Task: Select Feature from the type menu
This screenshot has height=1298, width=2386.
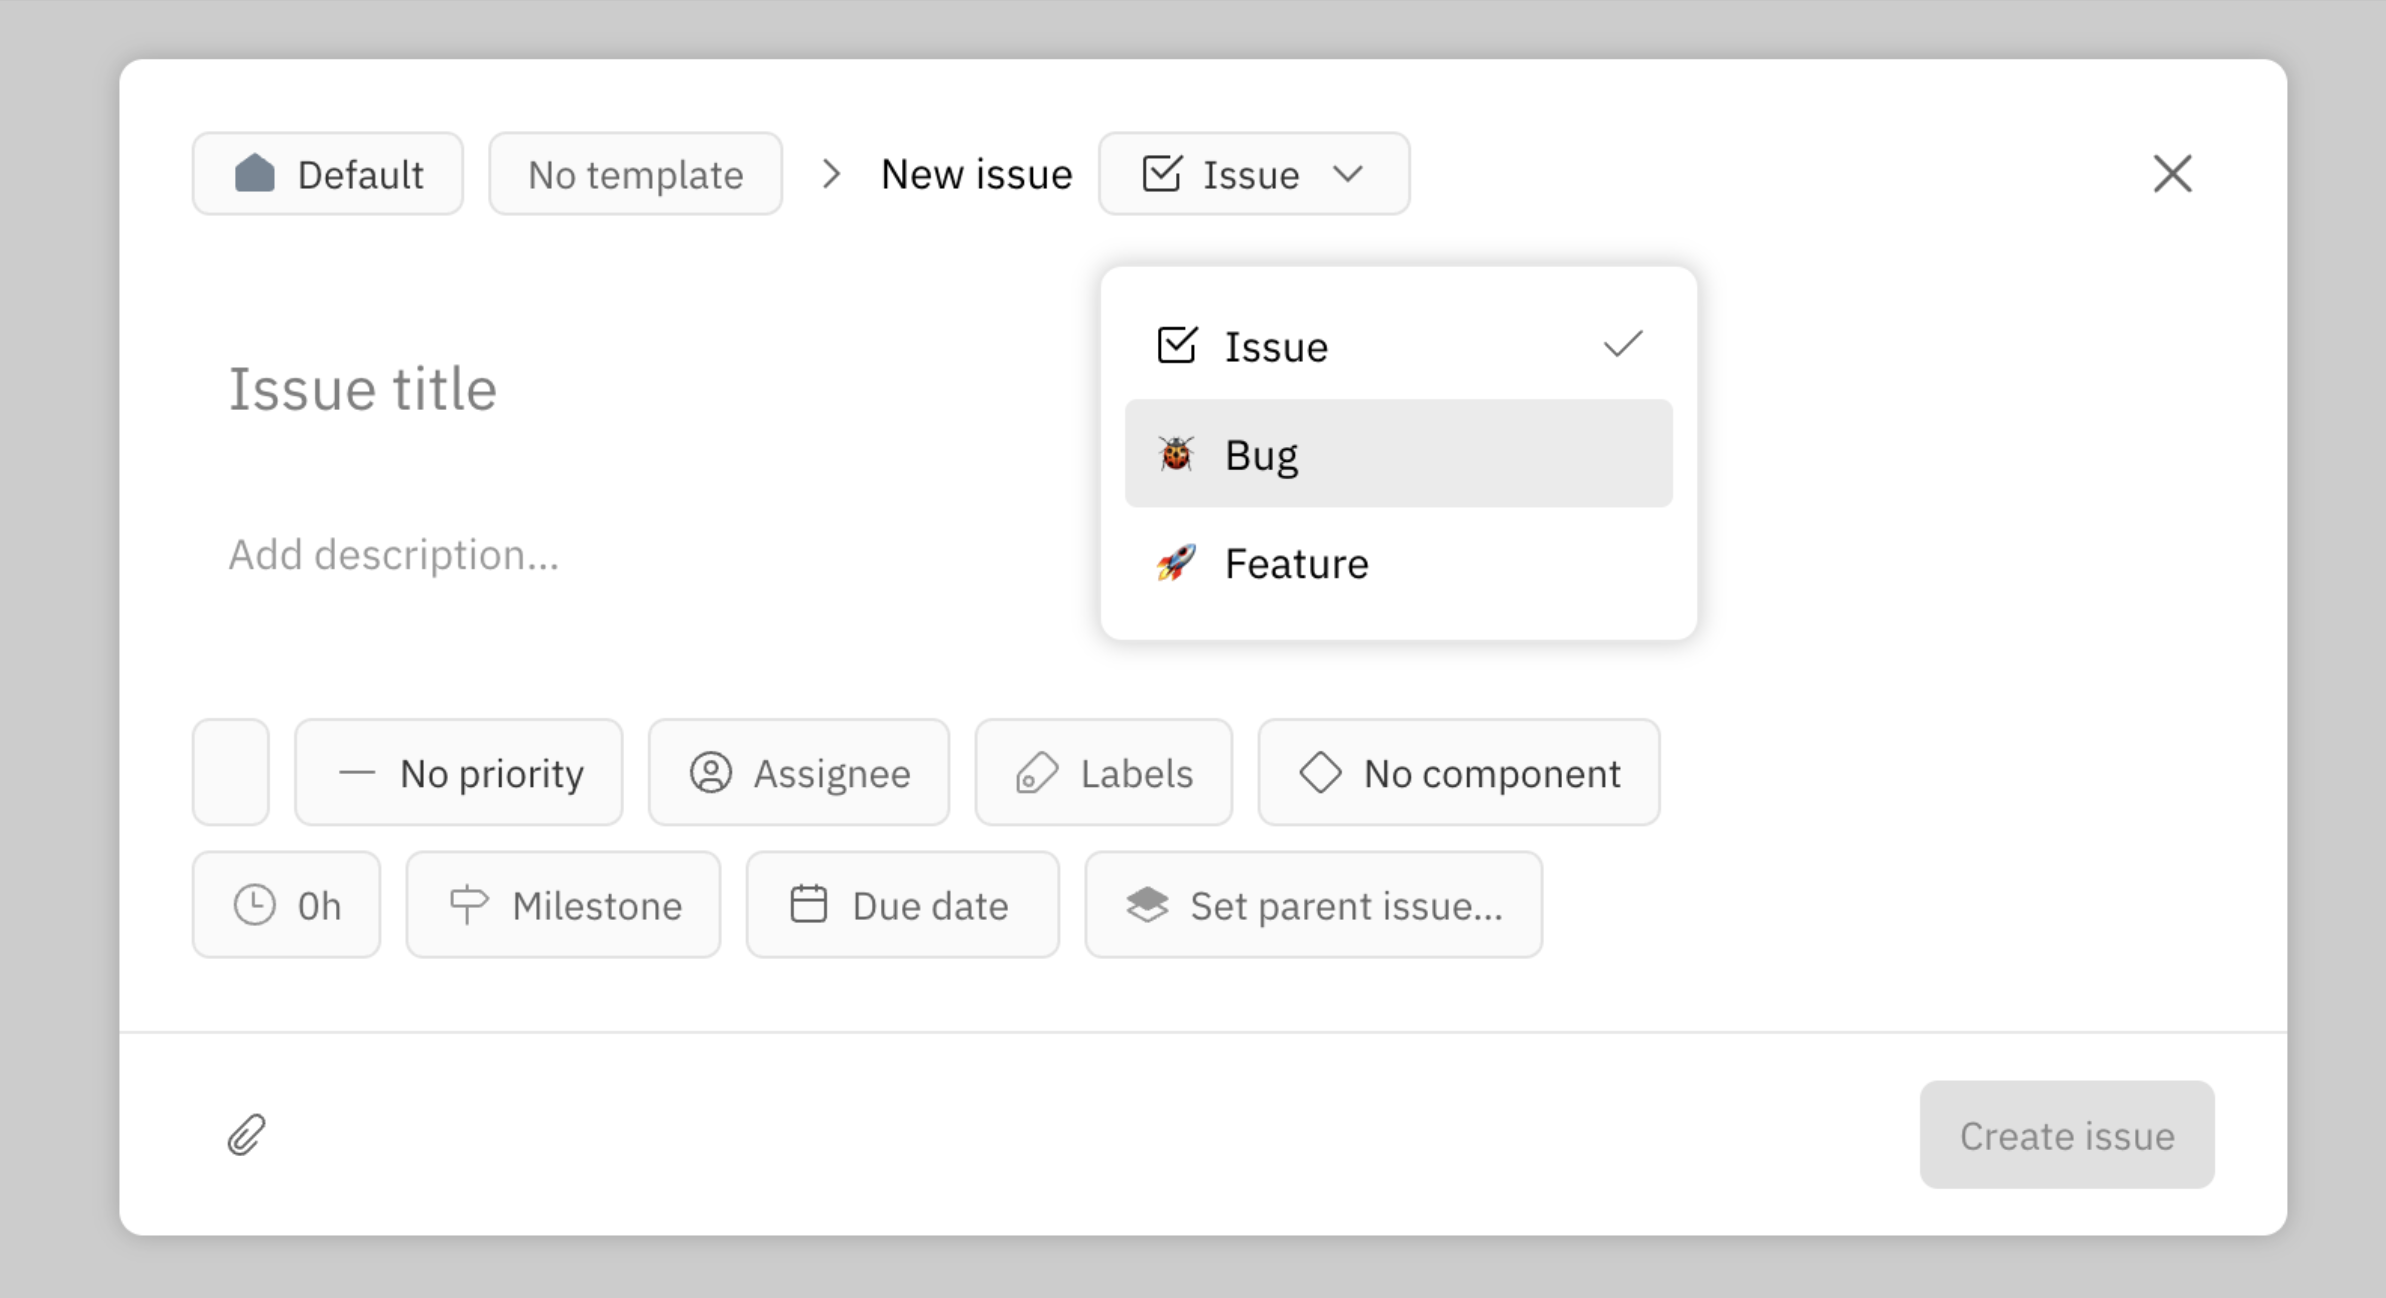Action: click(1296, 562)
